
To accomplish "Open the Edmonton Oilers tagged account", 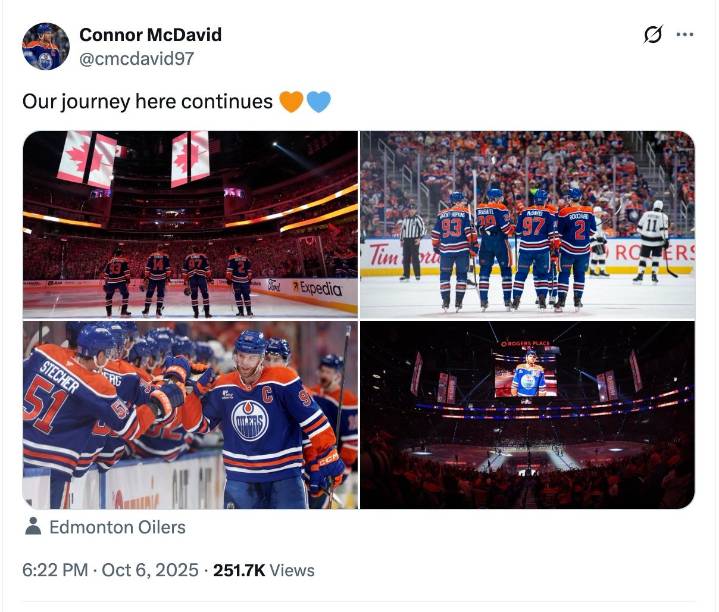I will coord(117,527).
